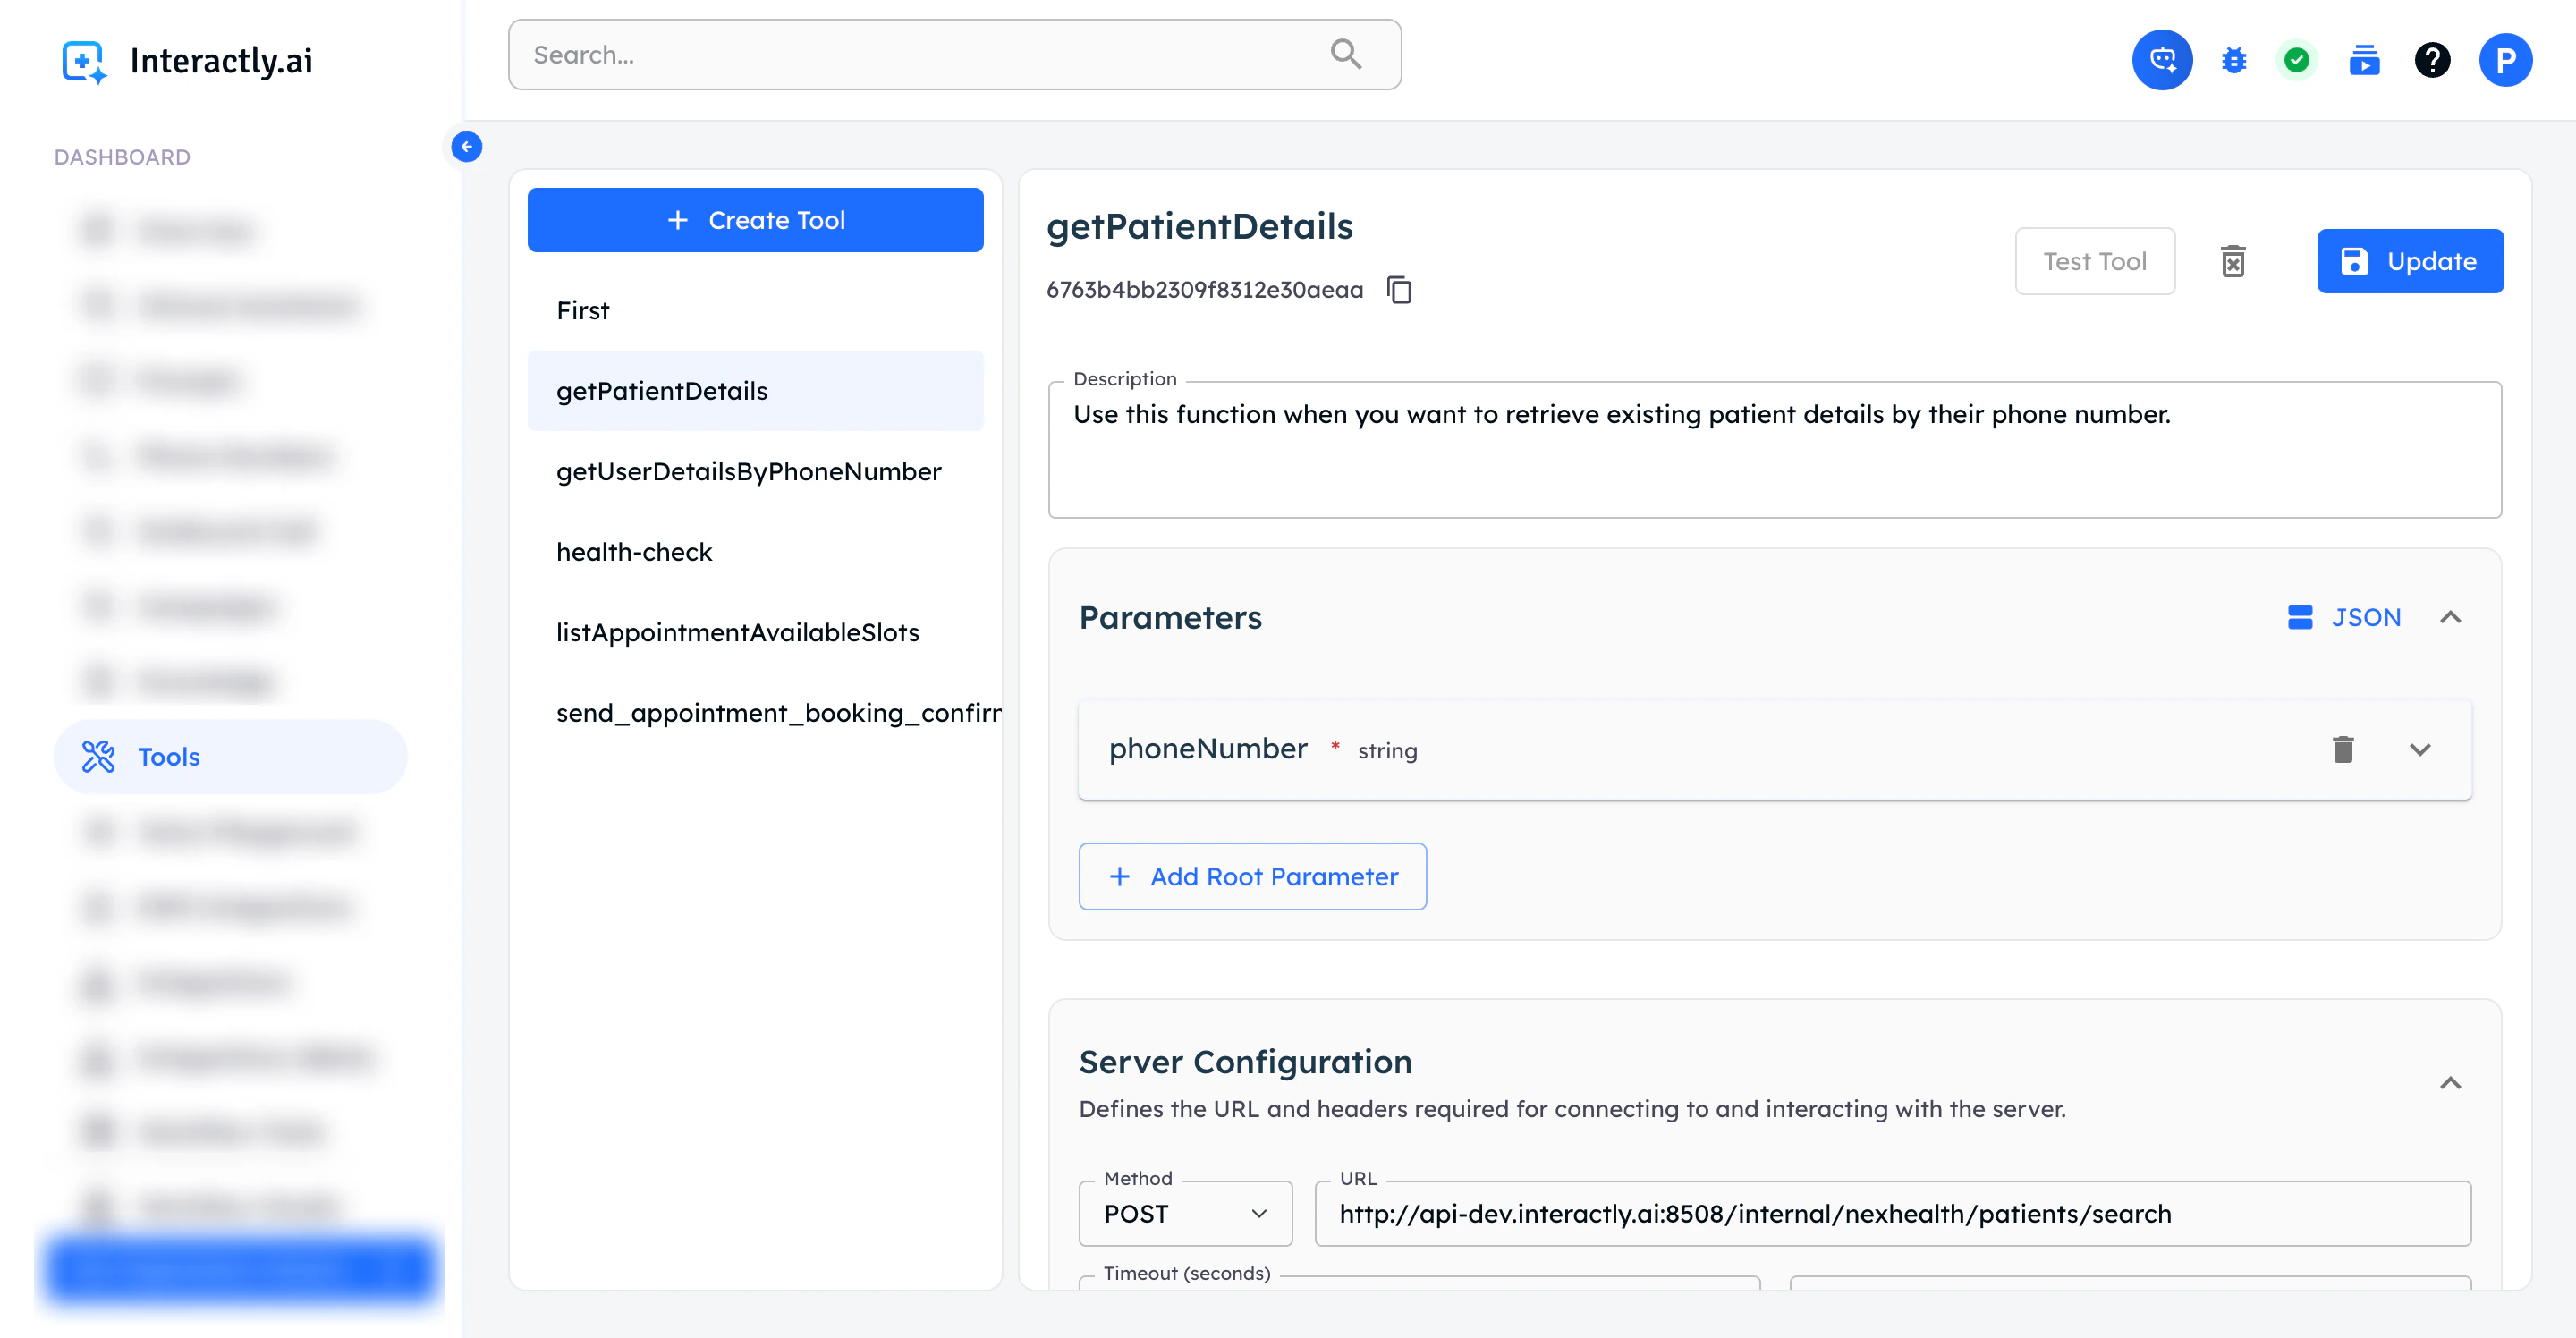
Task: Click the green status checkmark icon
Action: click(x=2297, y=60)
